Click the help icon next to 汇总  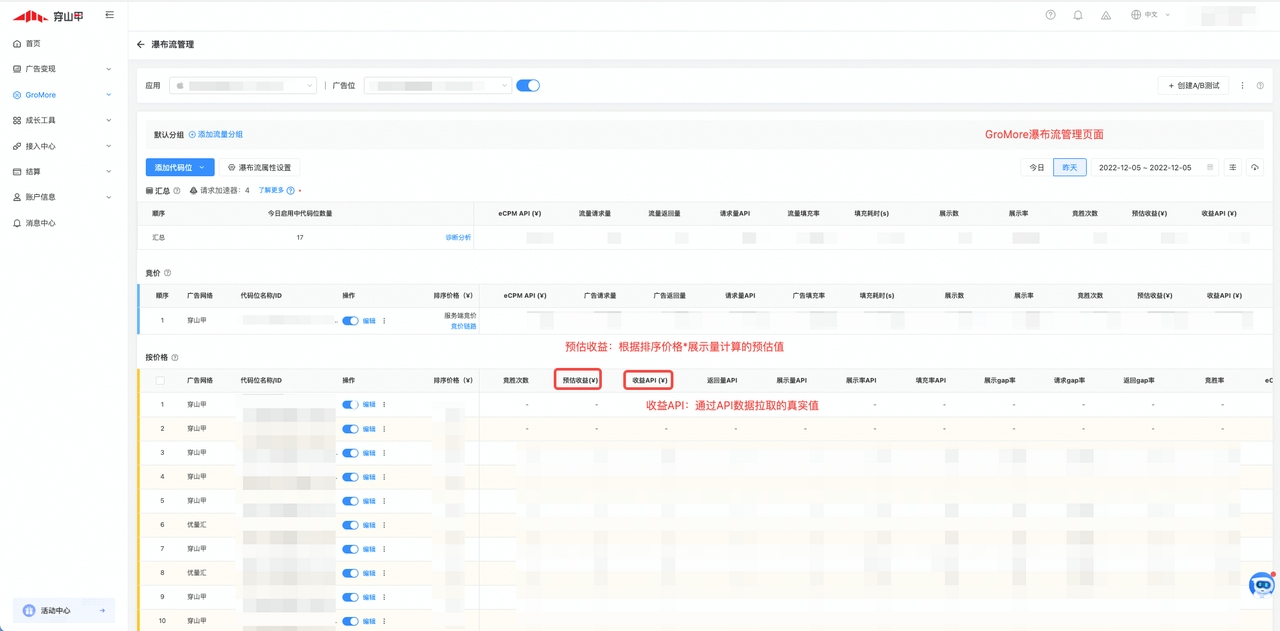177,191
